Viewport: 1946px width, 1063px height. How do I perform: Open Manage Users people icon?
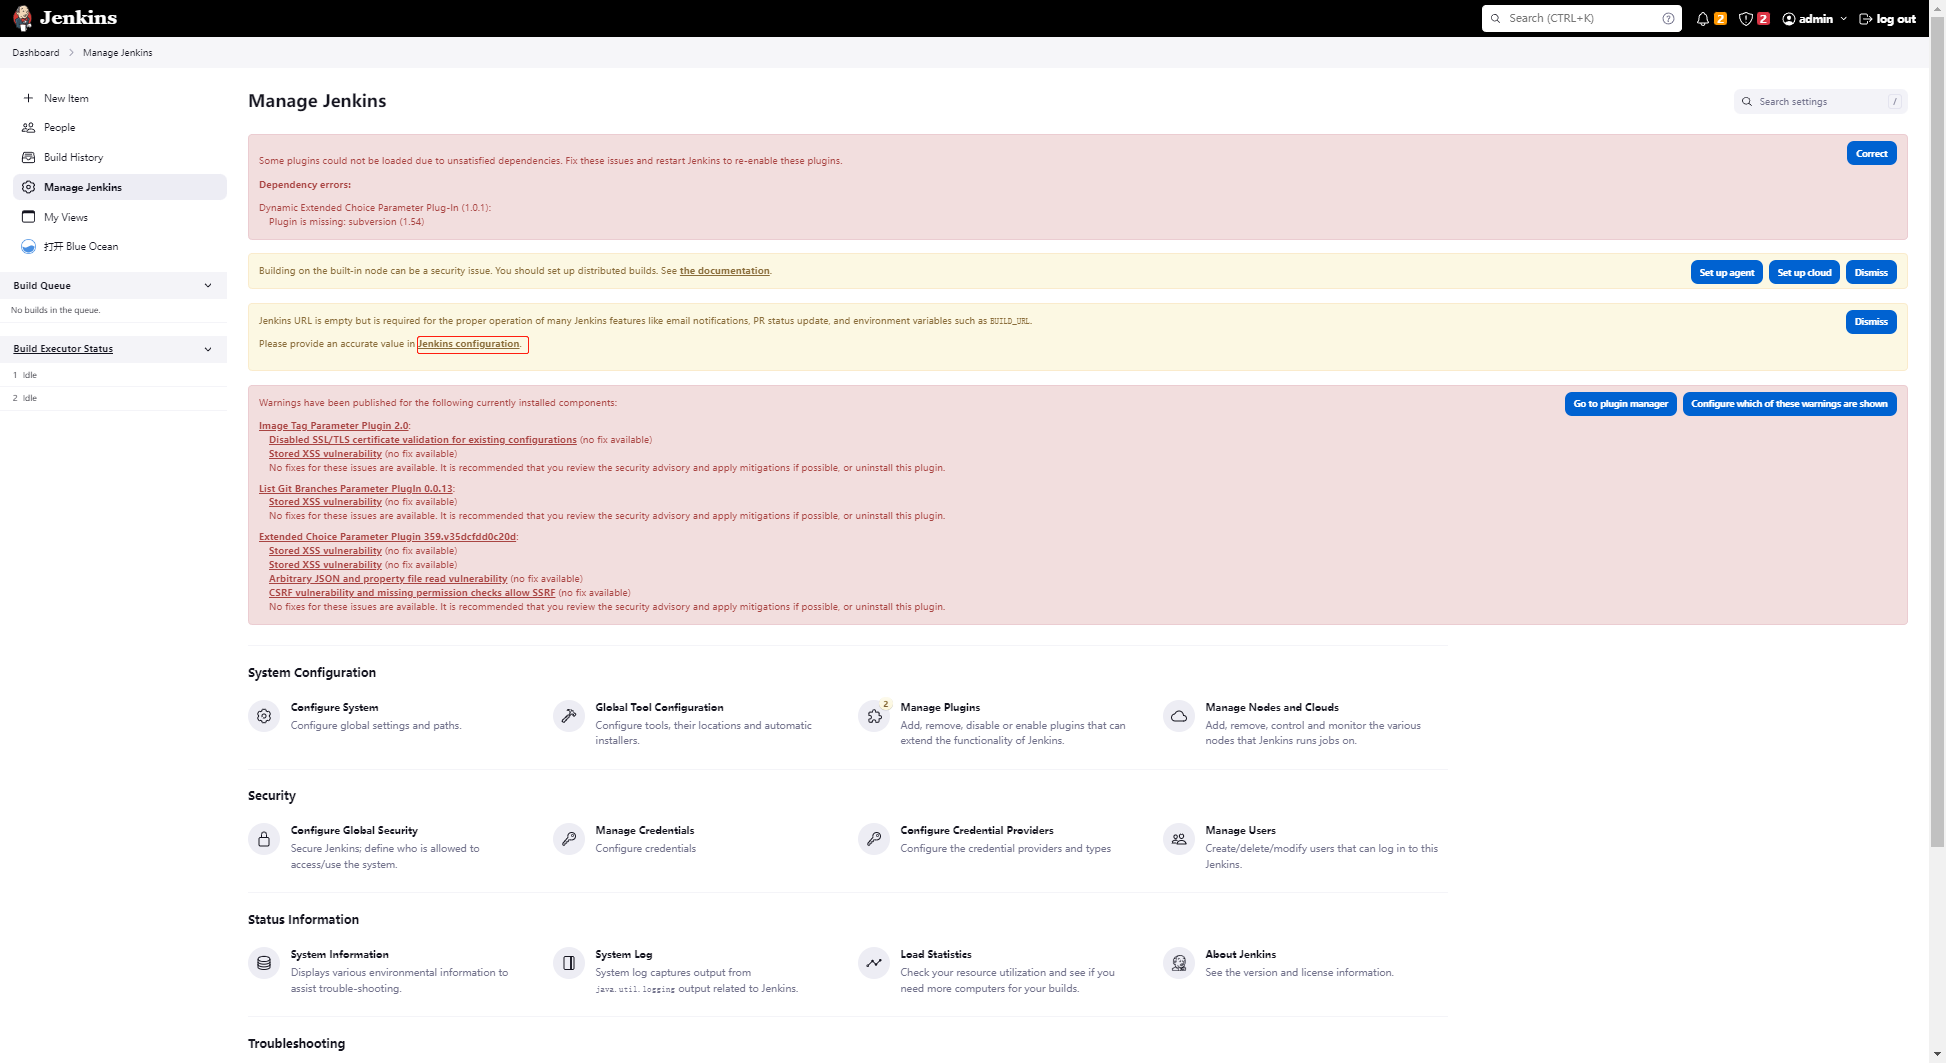tap(1179, 839)
